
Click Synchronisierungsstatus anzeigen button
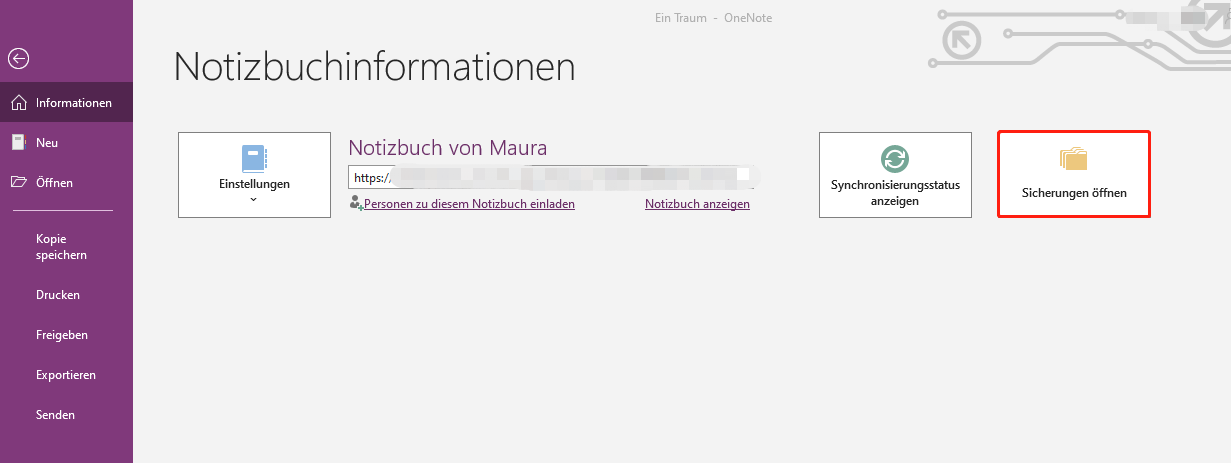click(x=895, y=175)
